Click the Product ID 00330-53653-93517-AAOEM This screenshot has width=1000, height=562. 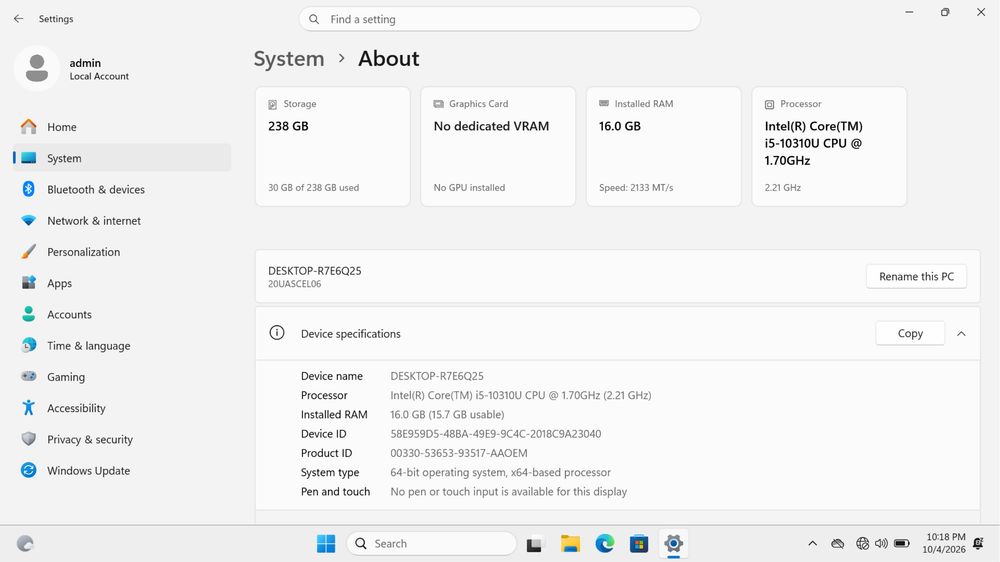pyautogui.click(x=459, y=453)
